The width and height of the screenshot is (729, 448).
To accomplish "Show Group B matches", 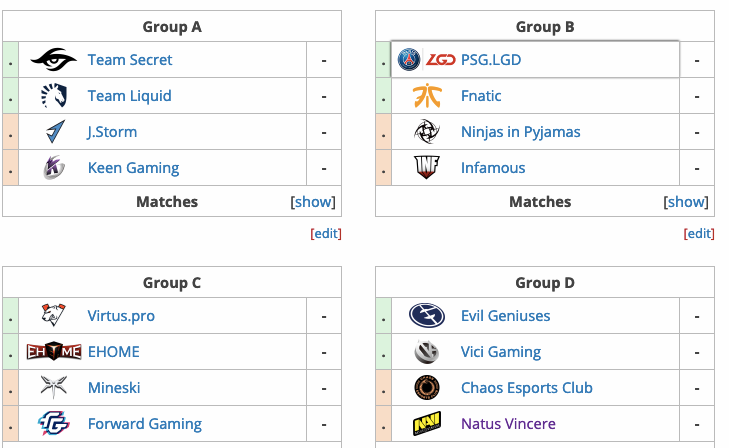I will [x=686, y=202].
